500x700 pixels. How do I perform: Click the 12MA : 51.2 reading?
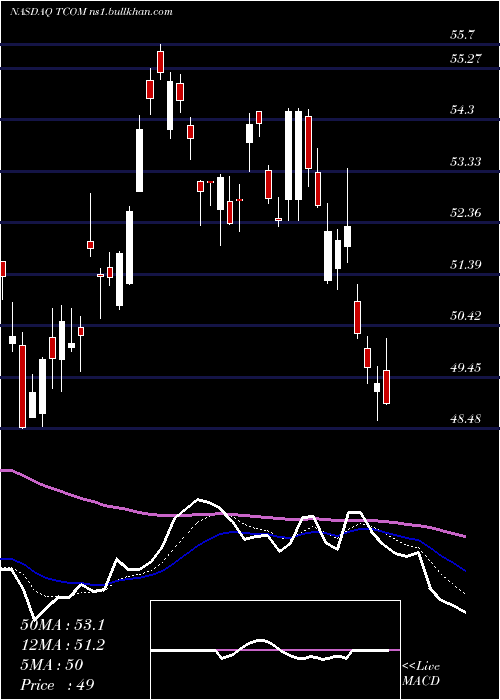[62, 645]
